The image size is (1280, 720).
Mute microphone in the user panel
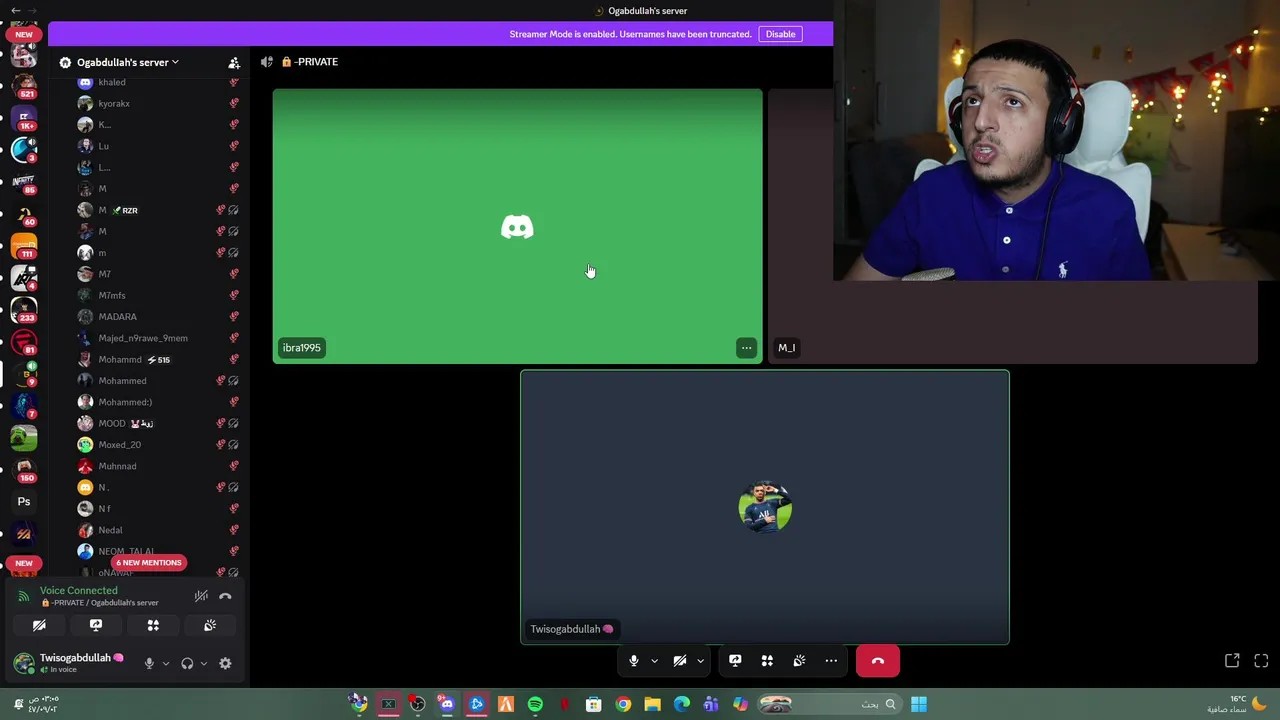(149, 663)
